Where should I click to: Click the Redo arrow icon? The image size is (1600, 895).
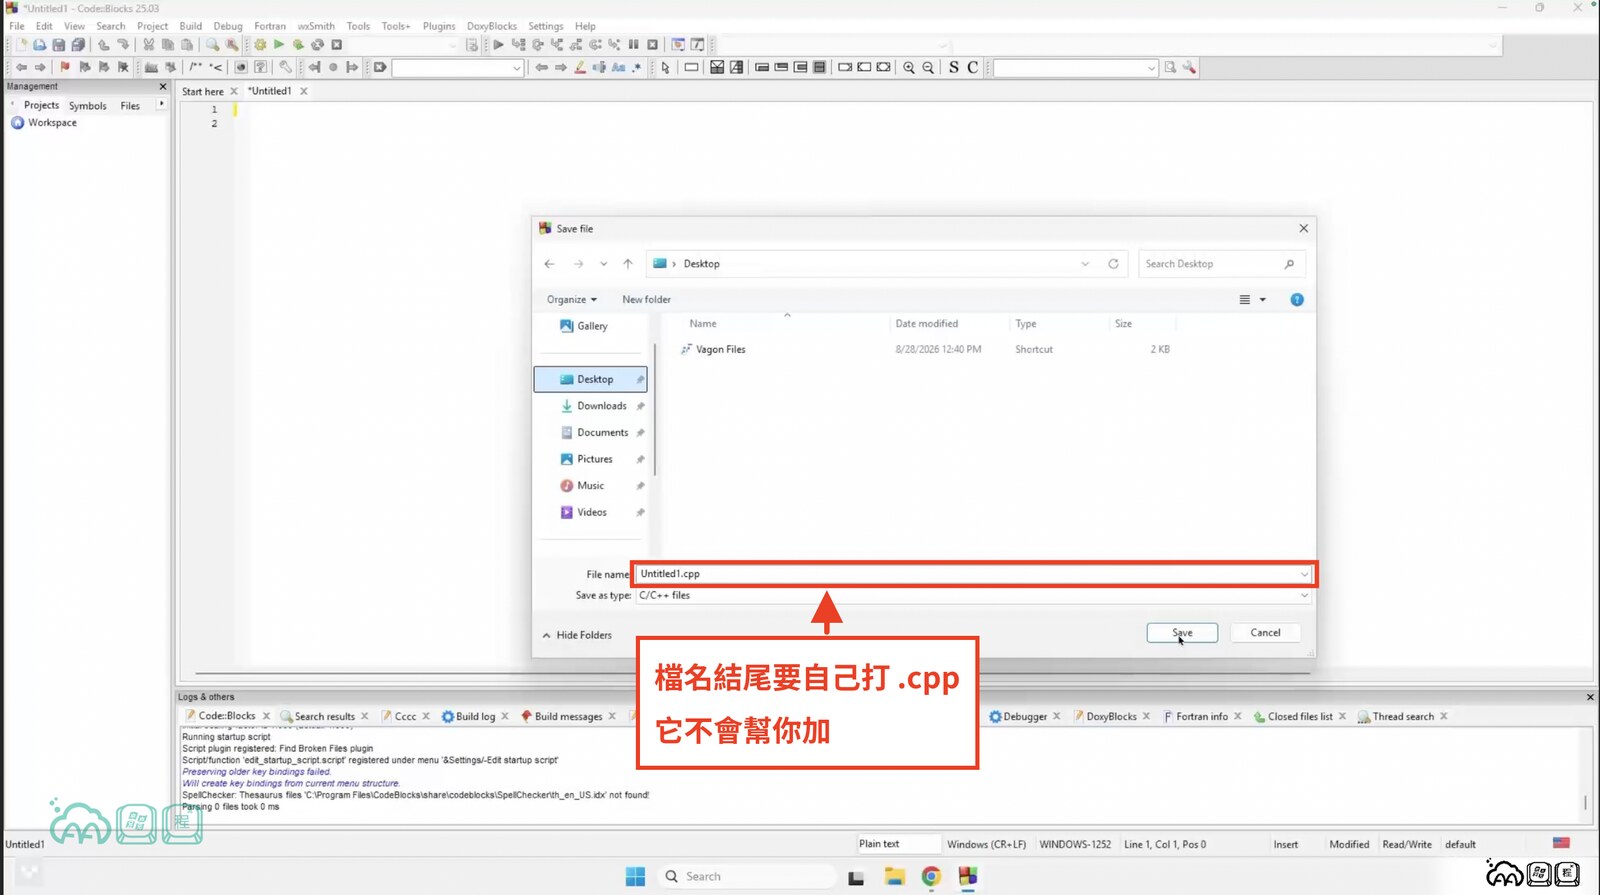point(123,45)
